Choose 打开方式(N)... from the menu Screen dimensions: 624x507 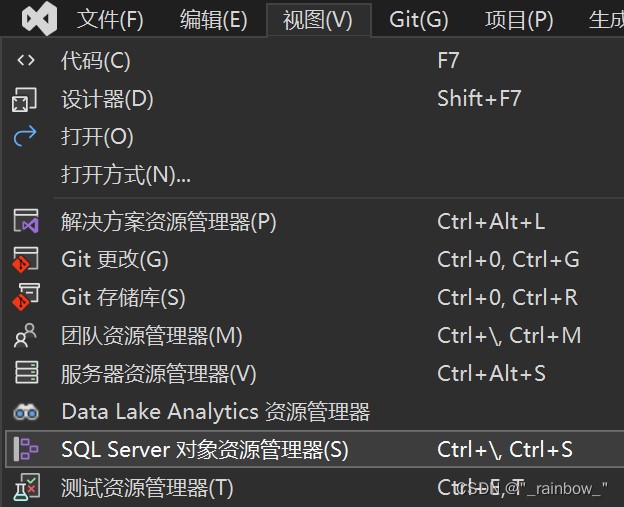(x=126, y=175)
